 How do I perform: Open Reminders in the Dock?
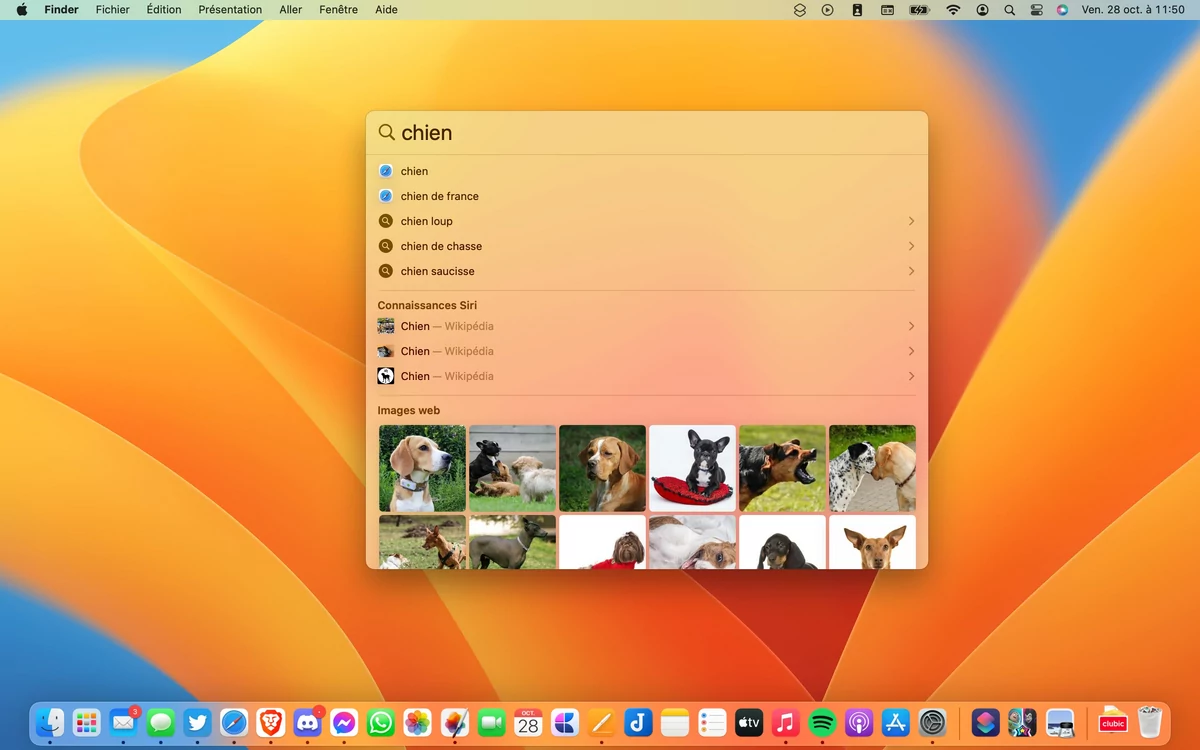pyautogui.click(x=712, y=722)
